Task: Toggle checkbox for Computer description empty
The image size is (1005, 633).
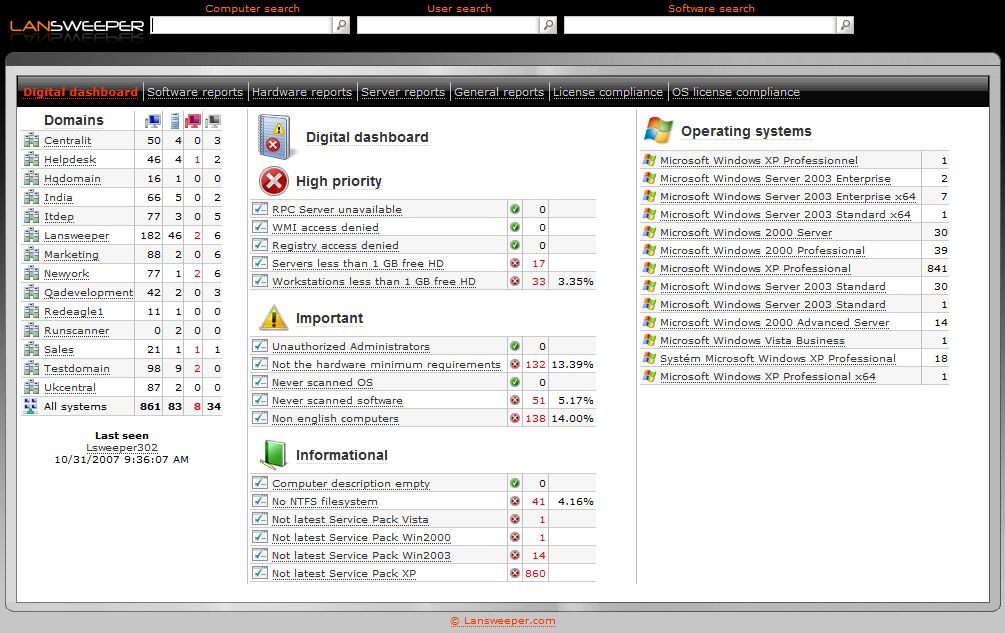Action: click(260, 482)
